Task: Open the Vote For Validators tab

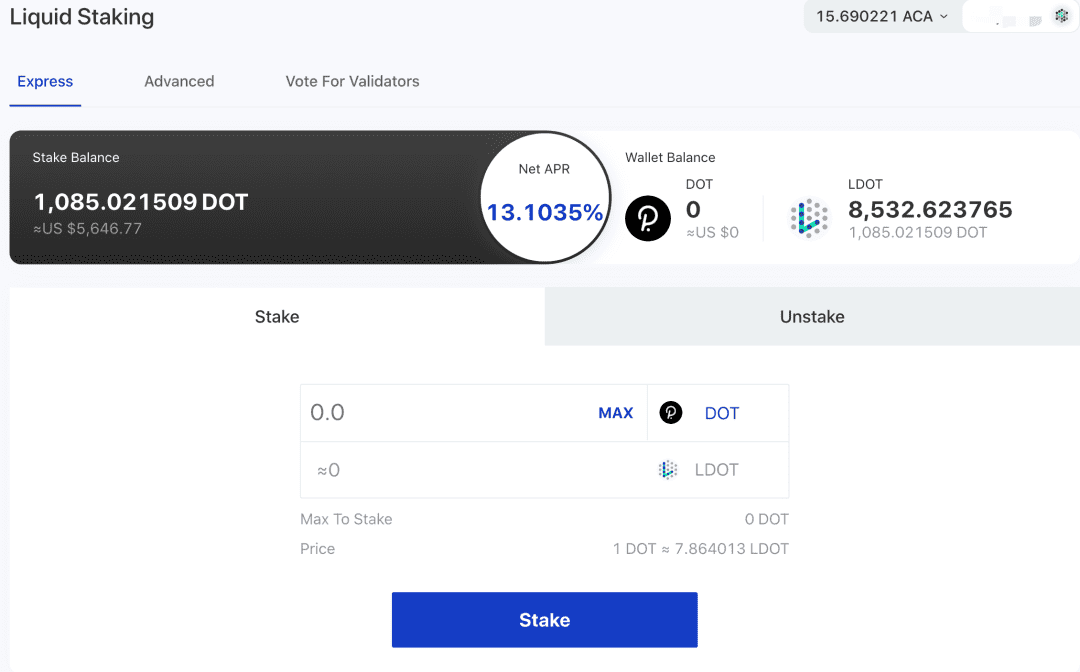Action: [352, 81]
